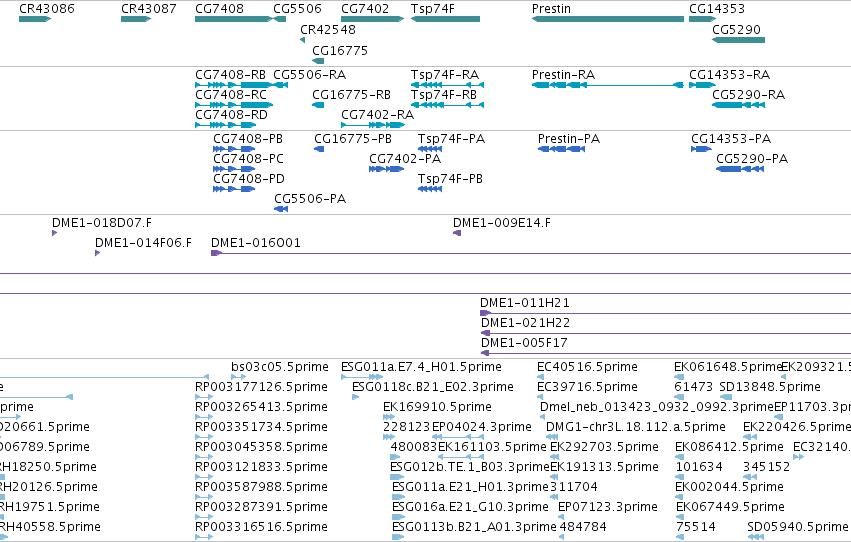851x542 pixels.
Task: Select the Prestin gene bar
Action: click(608, 19)
